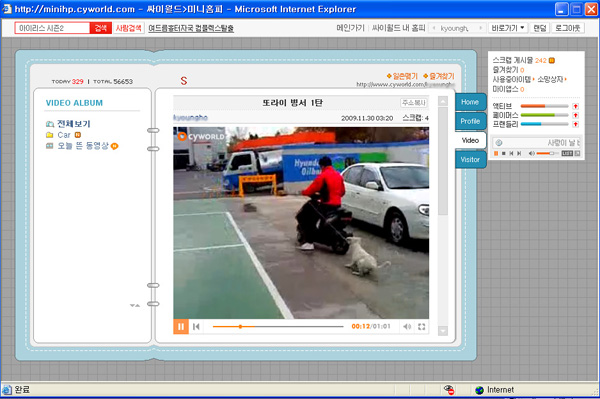Viewport: 600px width, 399px height.
Task: Click the 액티브 progress bar
Action: tap(545, 106)
